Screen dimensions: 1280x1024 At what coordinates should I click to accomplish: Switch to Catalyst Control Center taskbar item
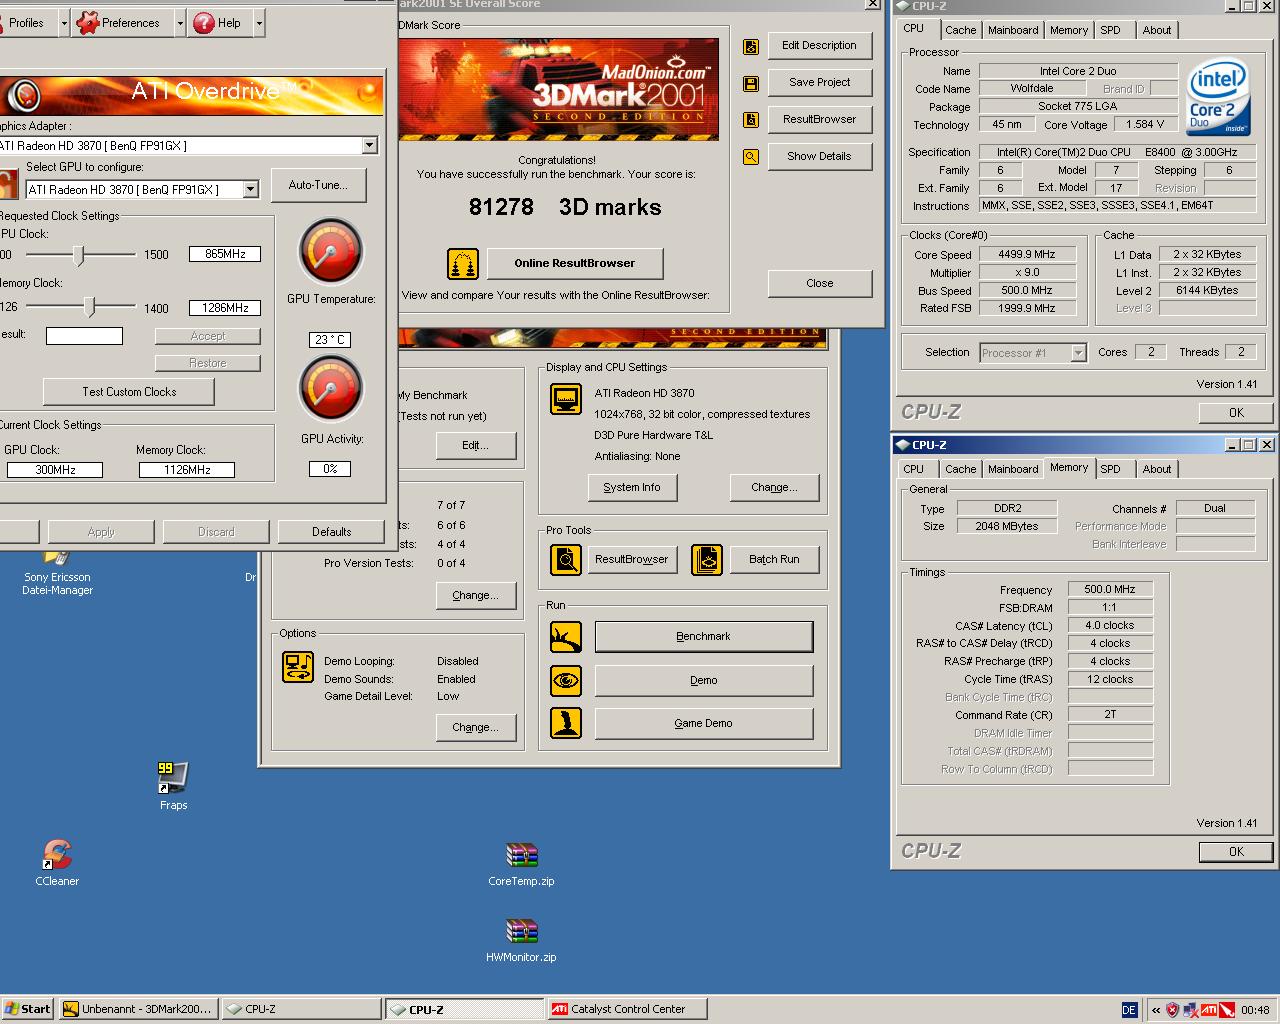point(627,1009)
